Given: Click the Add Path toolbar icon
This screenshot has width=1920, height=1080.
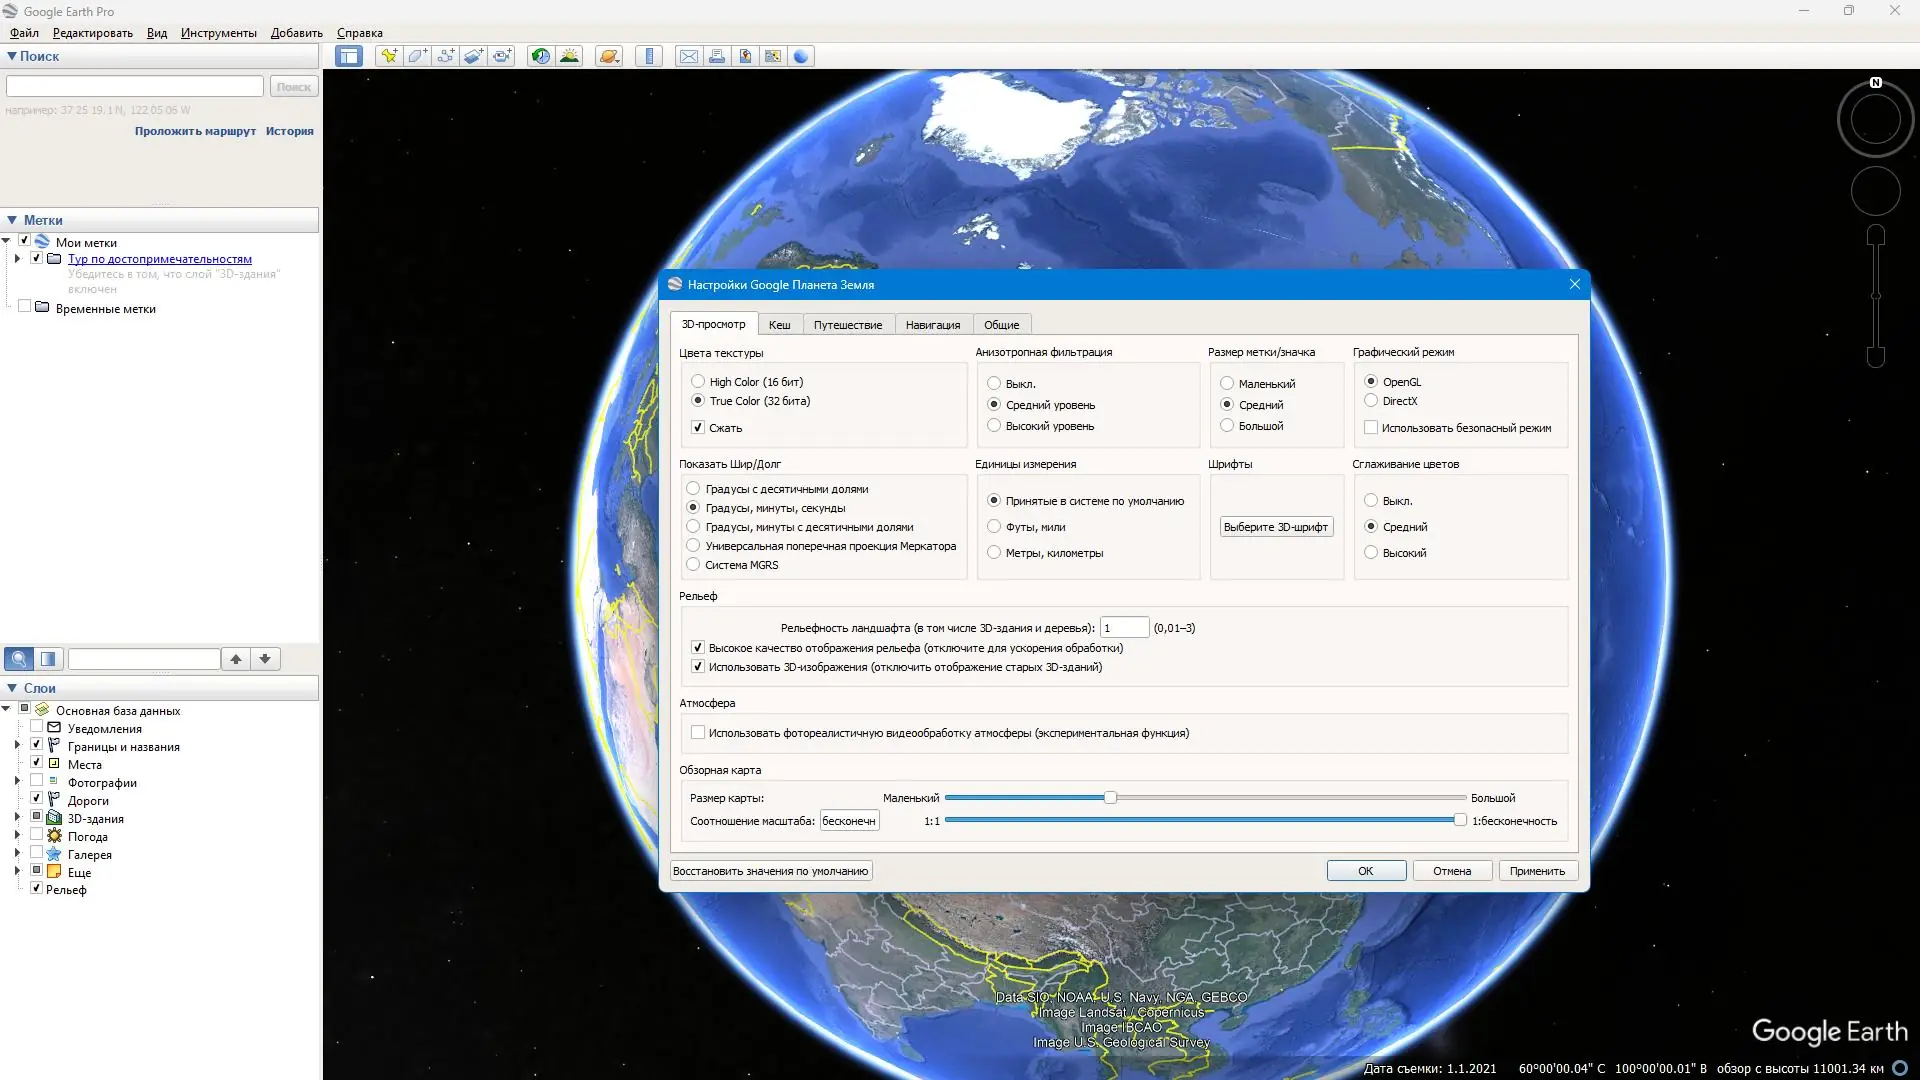Looking at the screenshot, I should (445, 57).
